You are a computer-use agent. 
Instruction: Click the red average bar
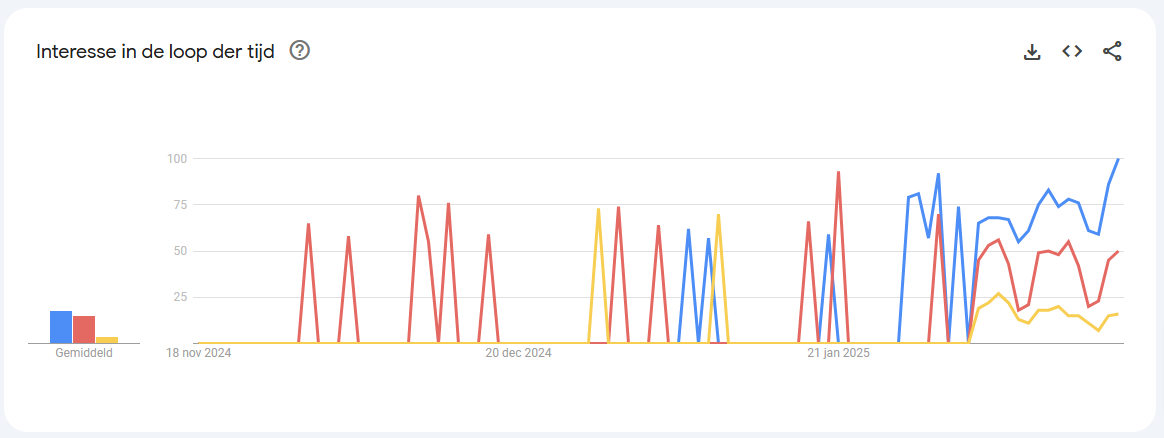pyautogui.click(x=84, y=330)
